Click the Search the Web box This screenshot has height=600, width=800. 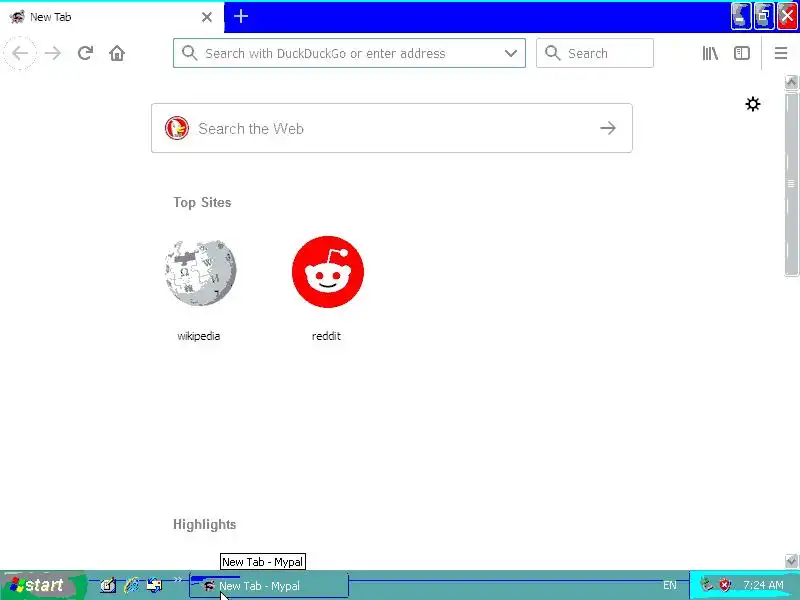point(391,128)
